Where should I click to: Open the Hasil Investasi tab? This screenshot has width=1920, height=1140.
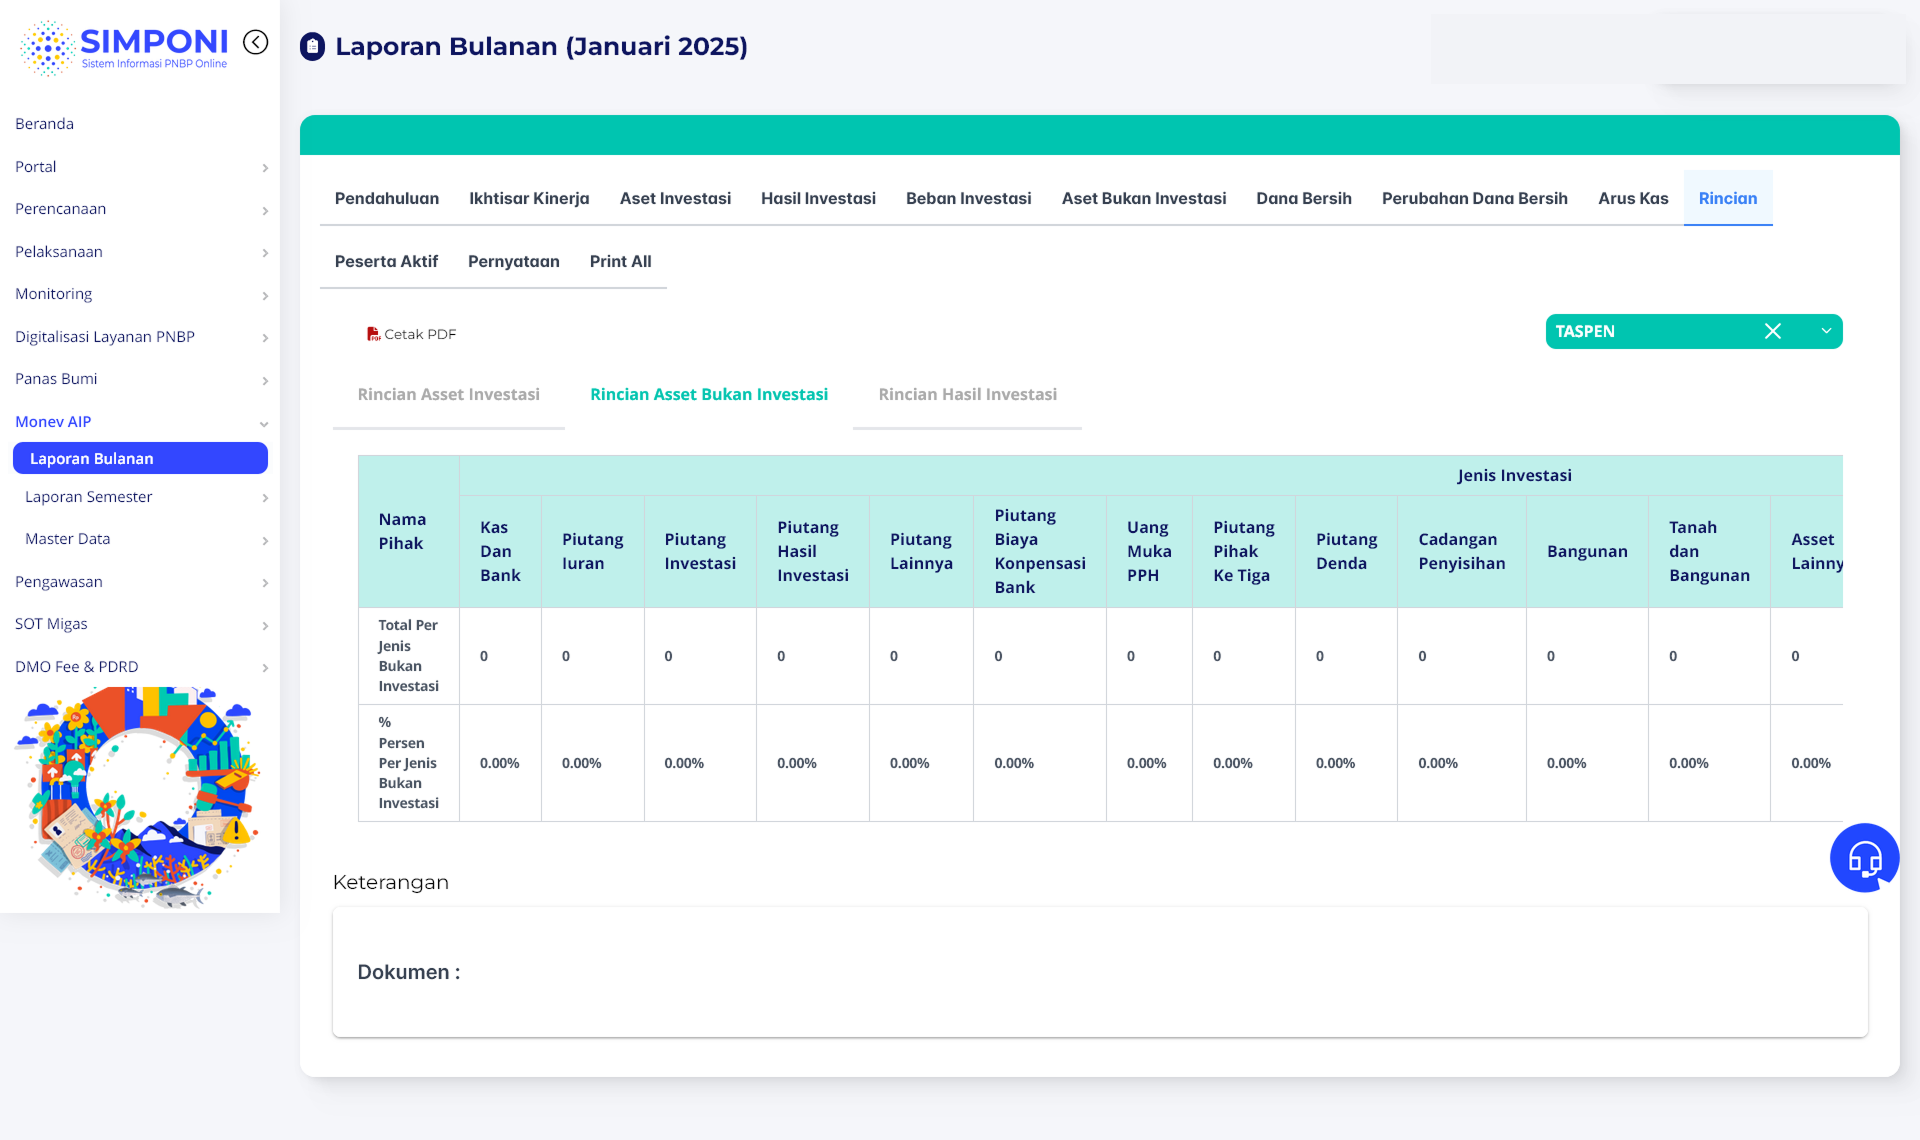click(818, 198)
